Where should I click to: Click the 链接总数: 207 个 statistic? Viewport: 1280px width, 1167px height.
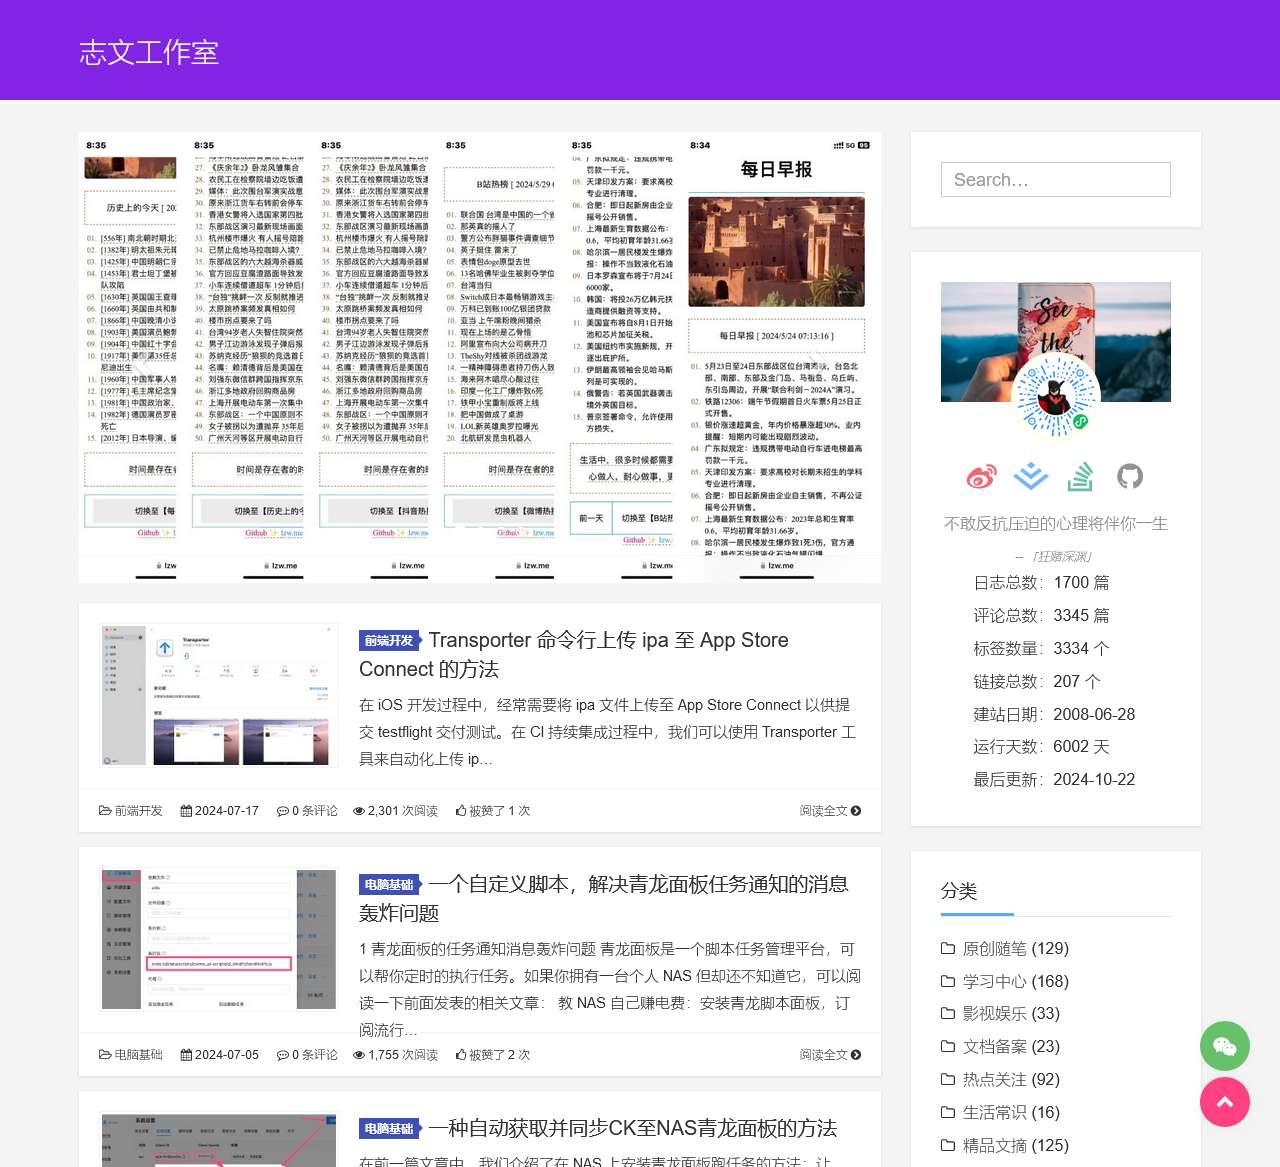click(x=1037, y=681)
